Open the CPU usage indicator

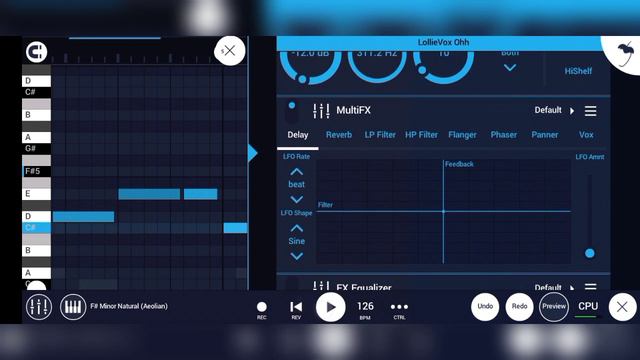(588, 308)
